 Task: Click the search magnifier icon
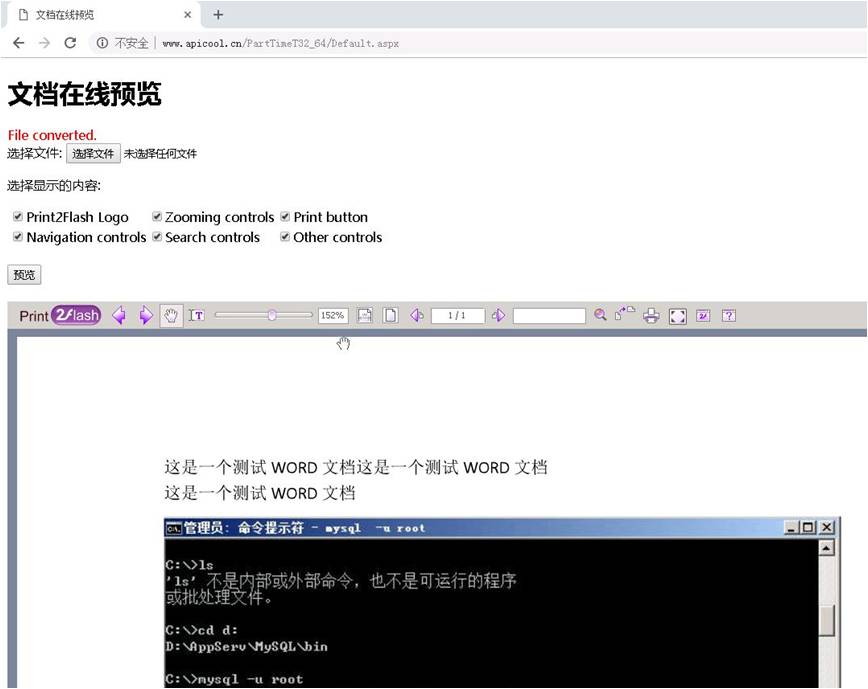click(600, 315)
